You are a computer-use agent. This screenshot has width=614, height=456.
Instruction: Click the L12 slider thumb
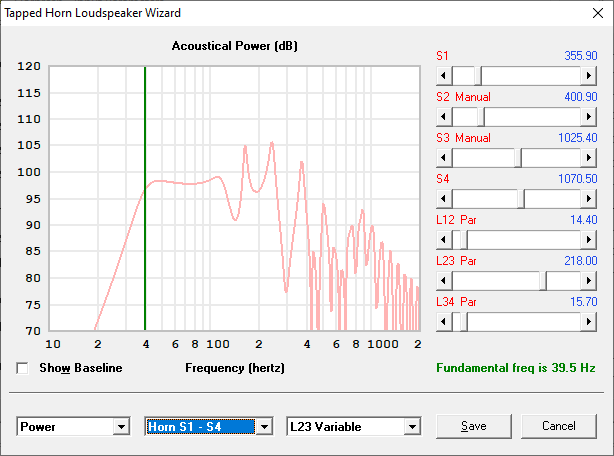464,240
